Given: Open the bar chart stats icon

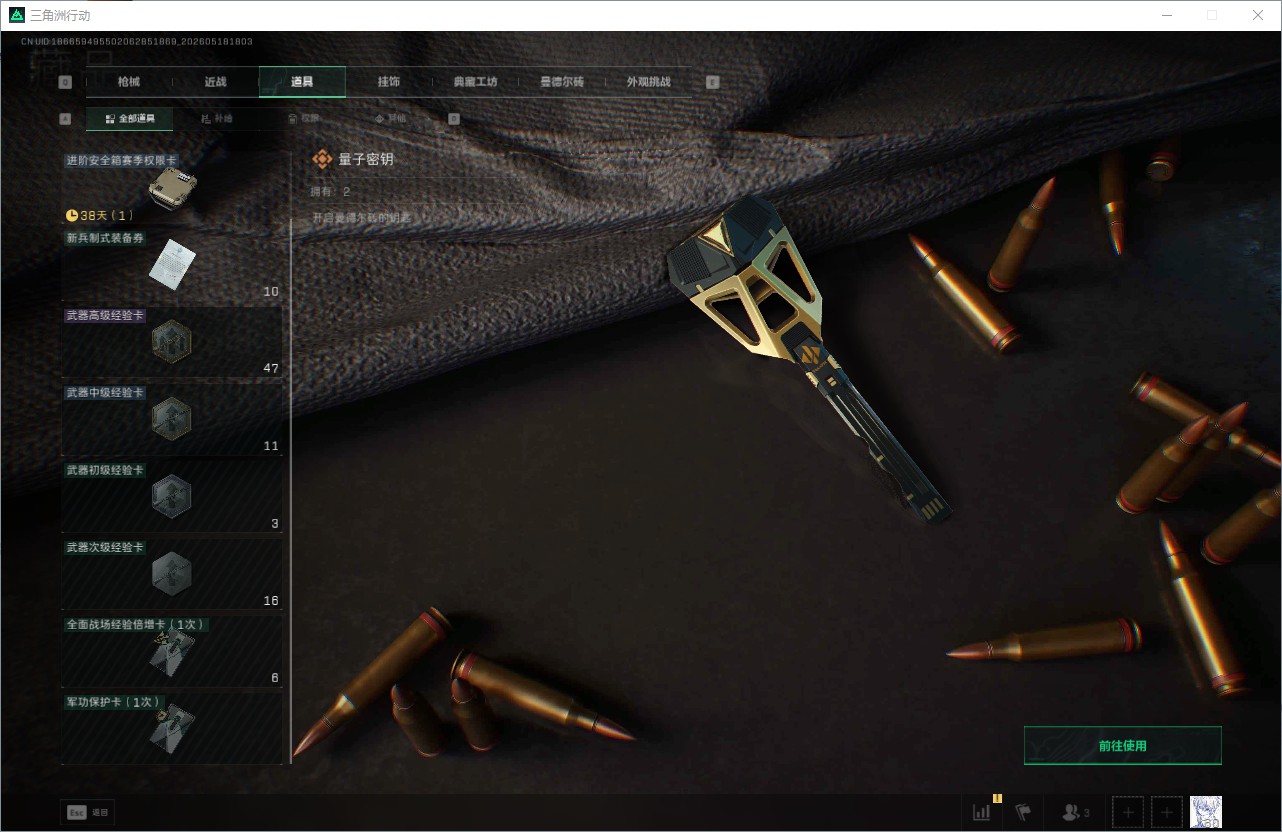Looking at the screenshot, I should (x=982, y=812).
